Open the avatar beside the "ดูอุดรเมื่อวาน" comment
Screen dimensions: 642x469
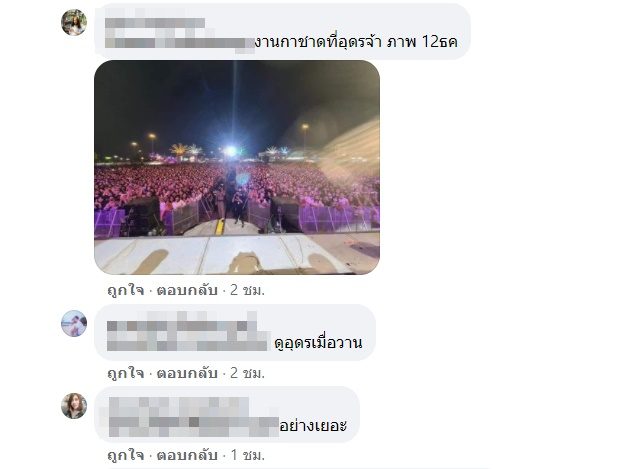click(74, 324)
